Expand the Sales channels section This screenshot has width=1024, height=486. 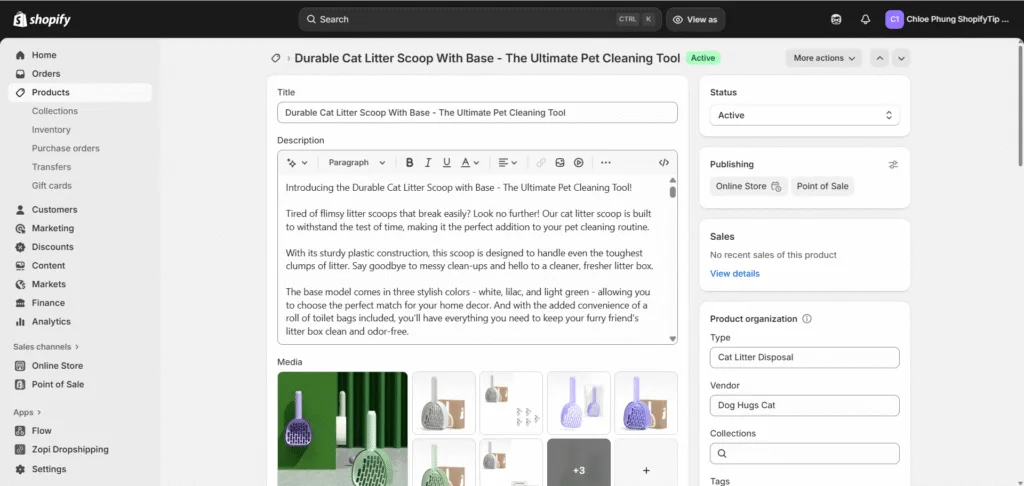point(46,347)
